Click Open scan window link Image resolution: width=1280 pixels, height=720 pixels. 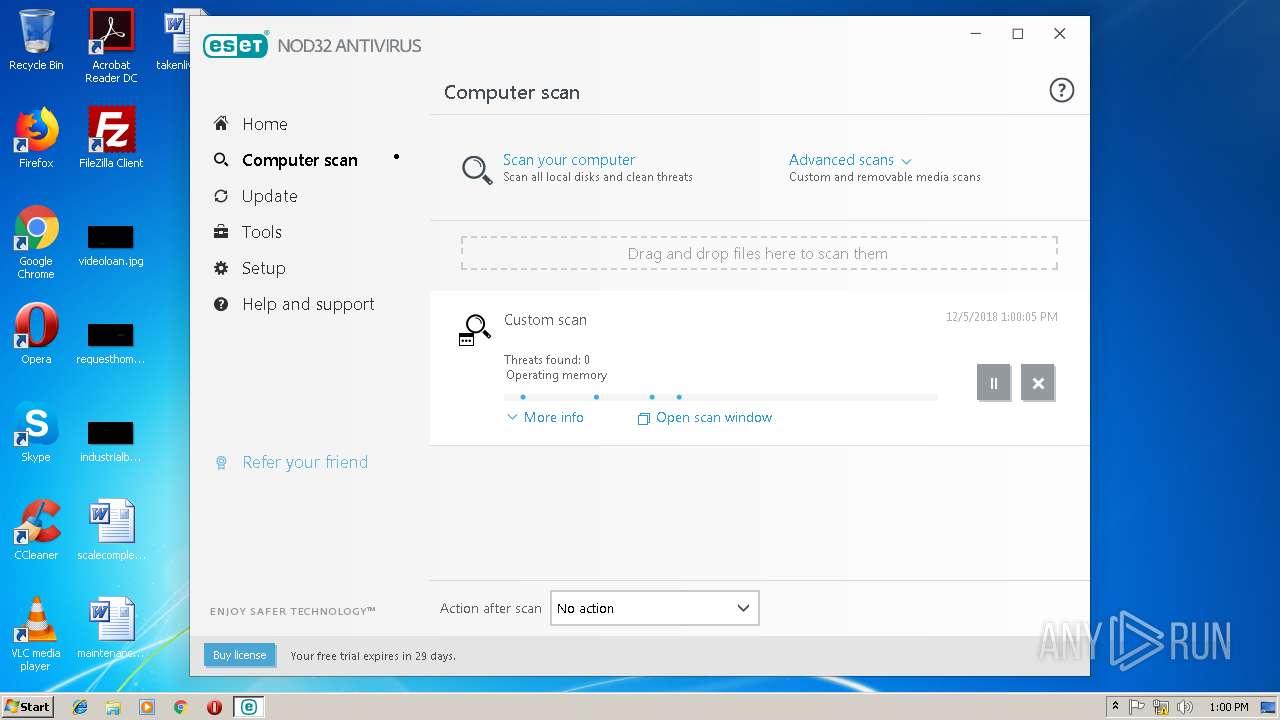click(x=705, y=417)
